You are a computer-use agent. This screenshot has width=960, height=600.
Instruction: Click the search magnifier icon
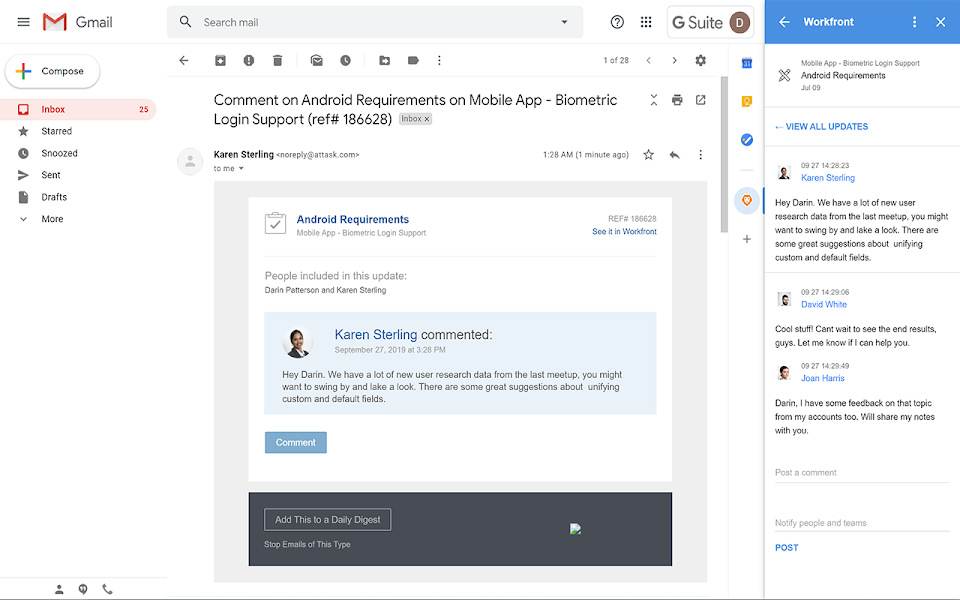point(185,22)
